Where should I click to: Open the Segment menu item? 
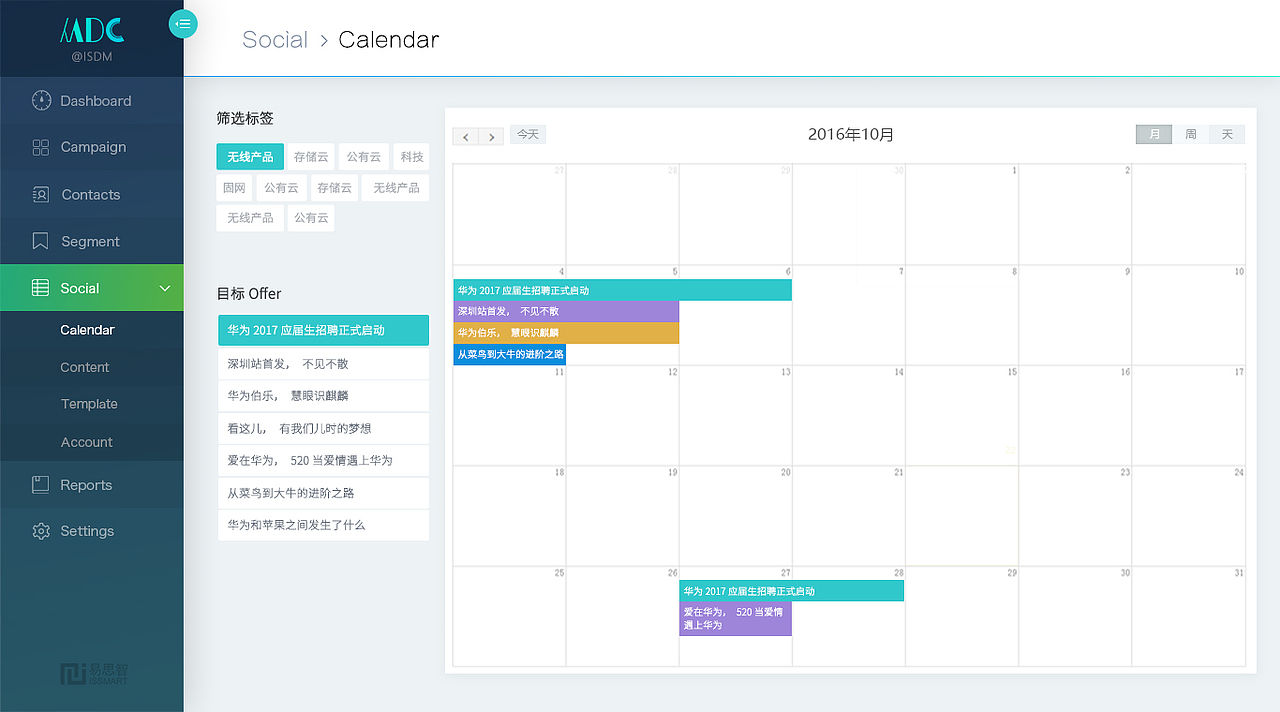pyautogui.click(x=92, y=241)
